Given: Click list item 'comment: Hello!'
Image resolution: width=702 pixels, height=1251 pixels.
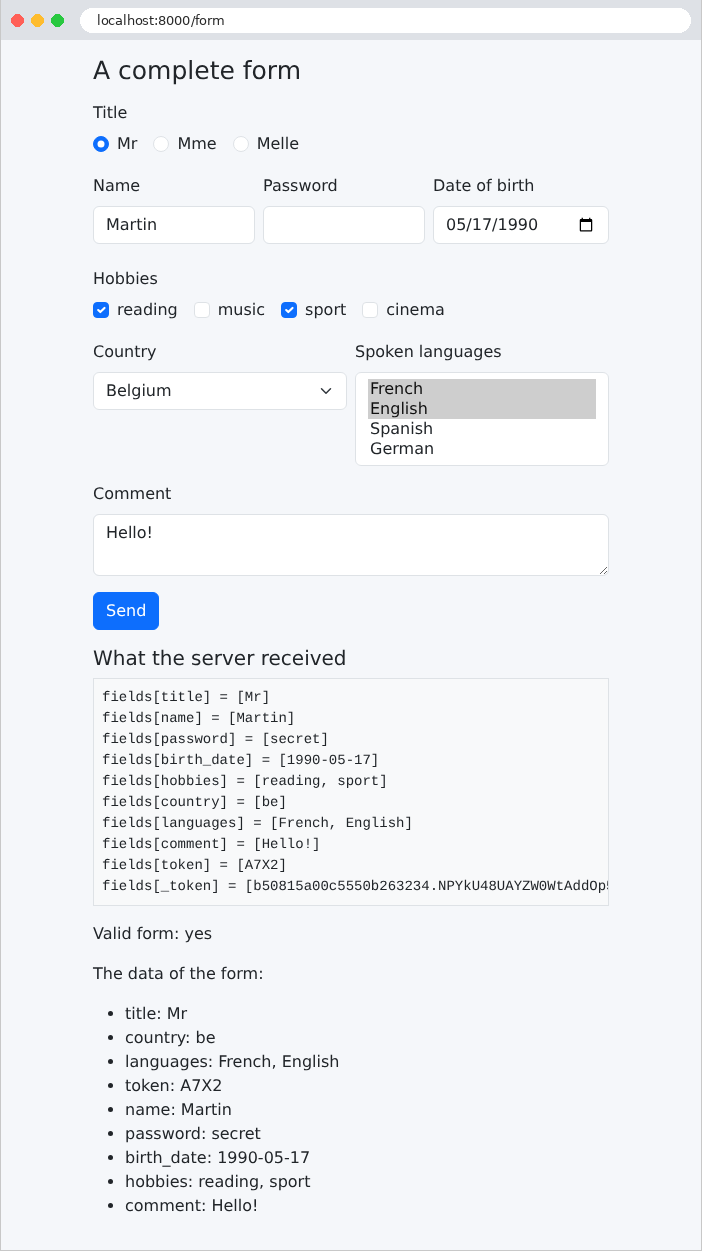Looking at the screenshot, I should (x=191, y=1206).
